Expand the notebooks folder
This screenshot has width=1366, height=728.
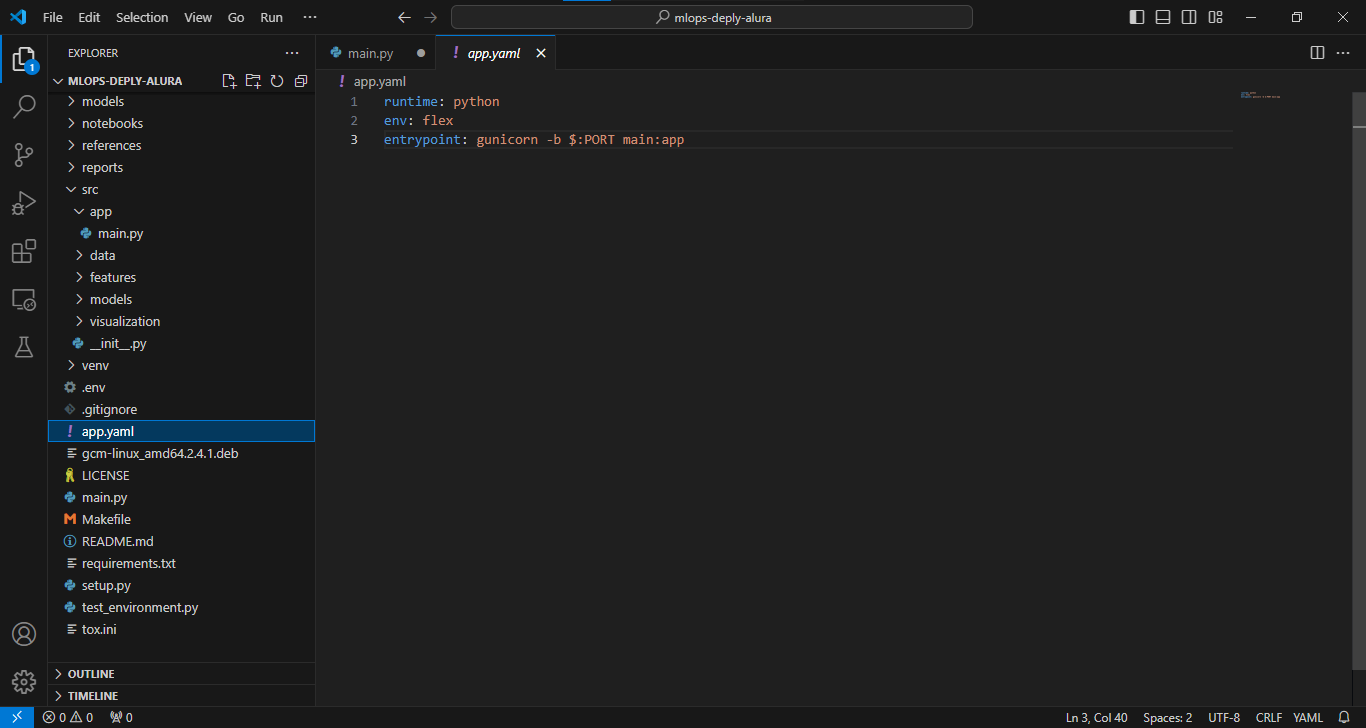181,123
